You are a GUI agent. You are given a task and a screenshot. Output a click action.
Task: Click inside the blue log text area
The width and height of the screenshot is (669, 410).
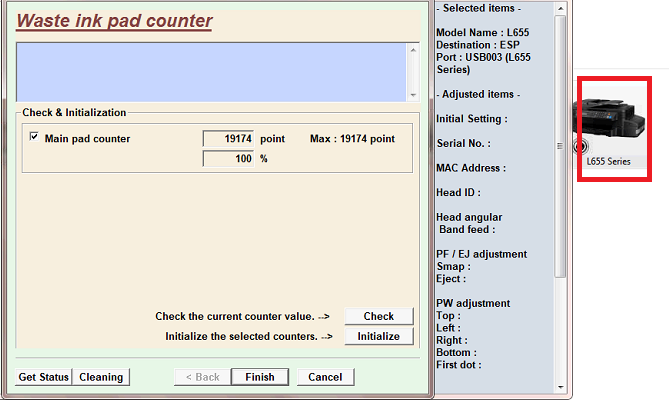[x=210, y=71]
